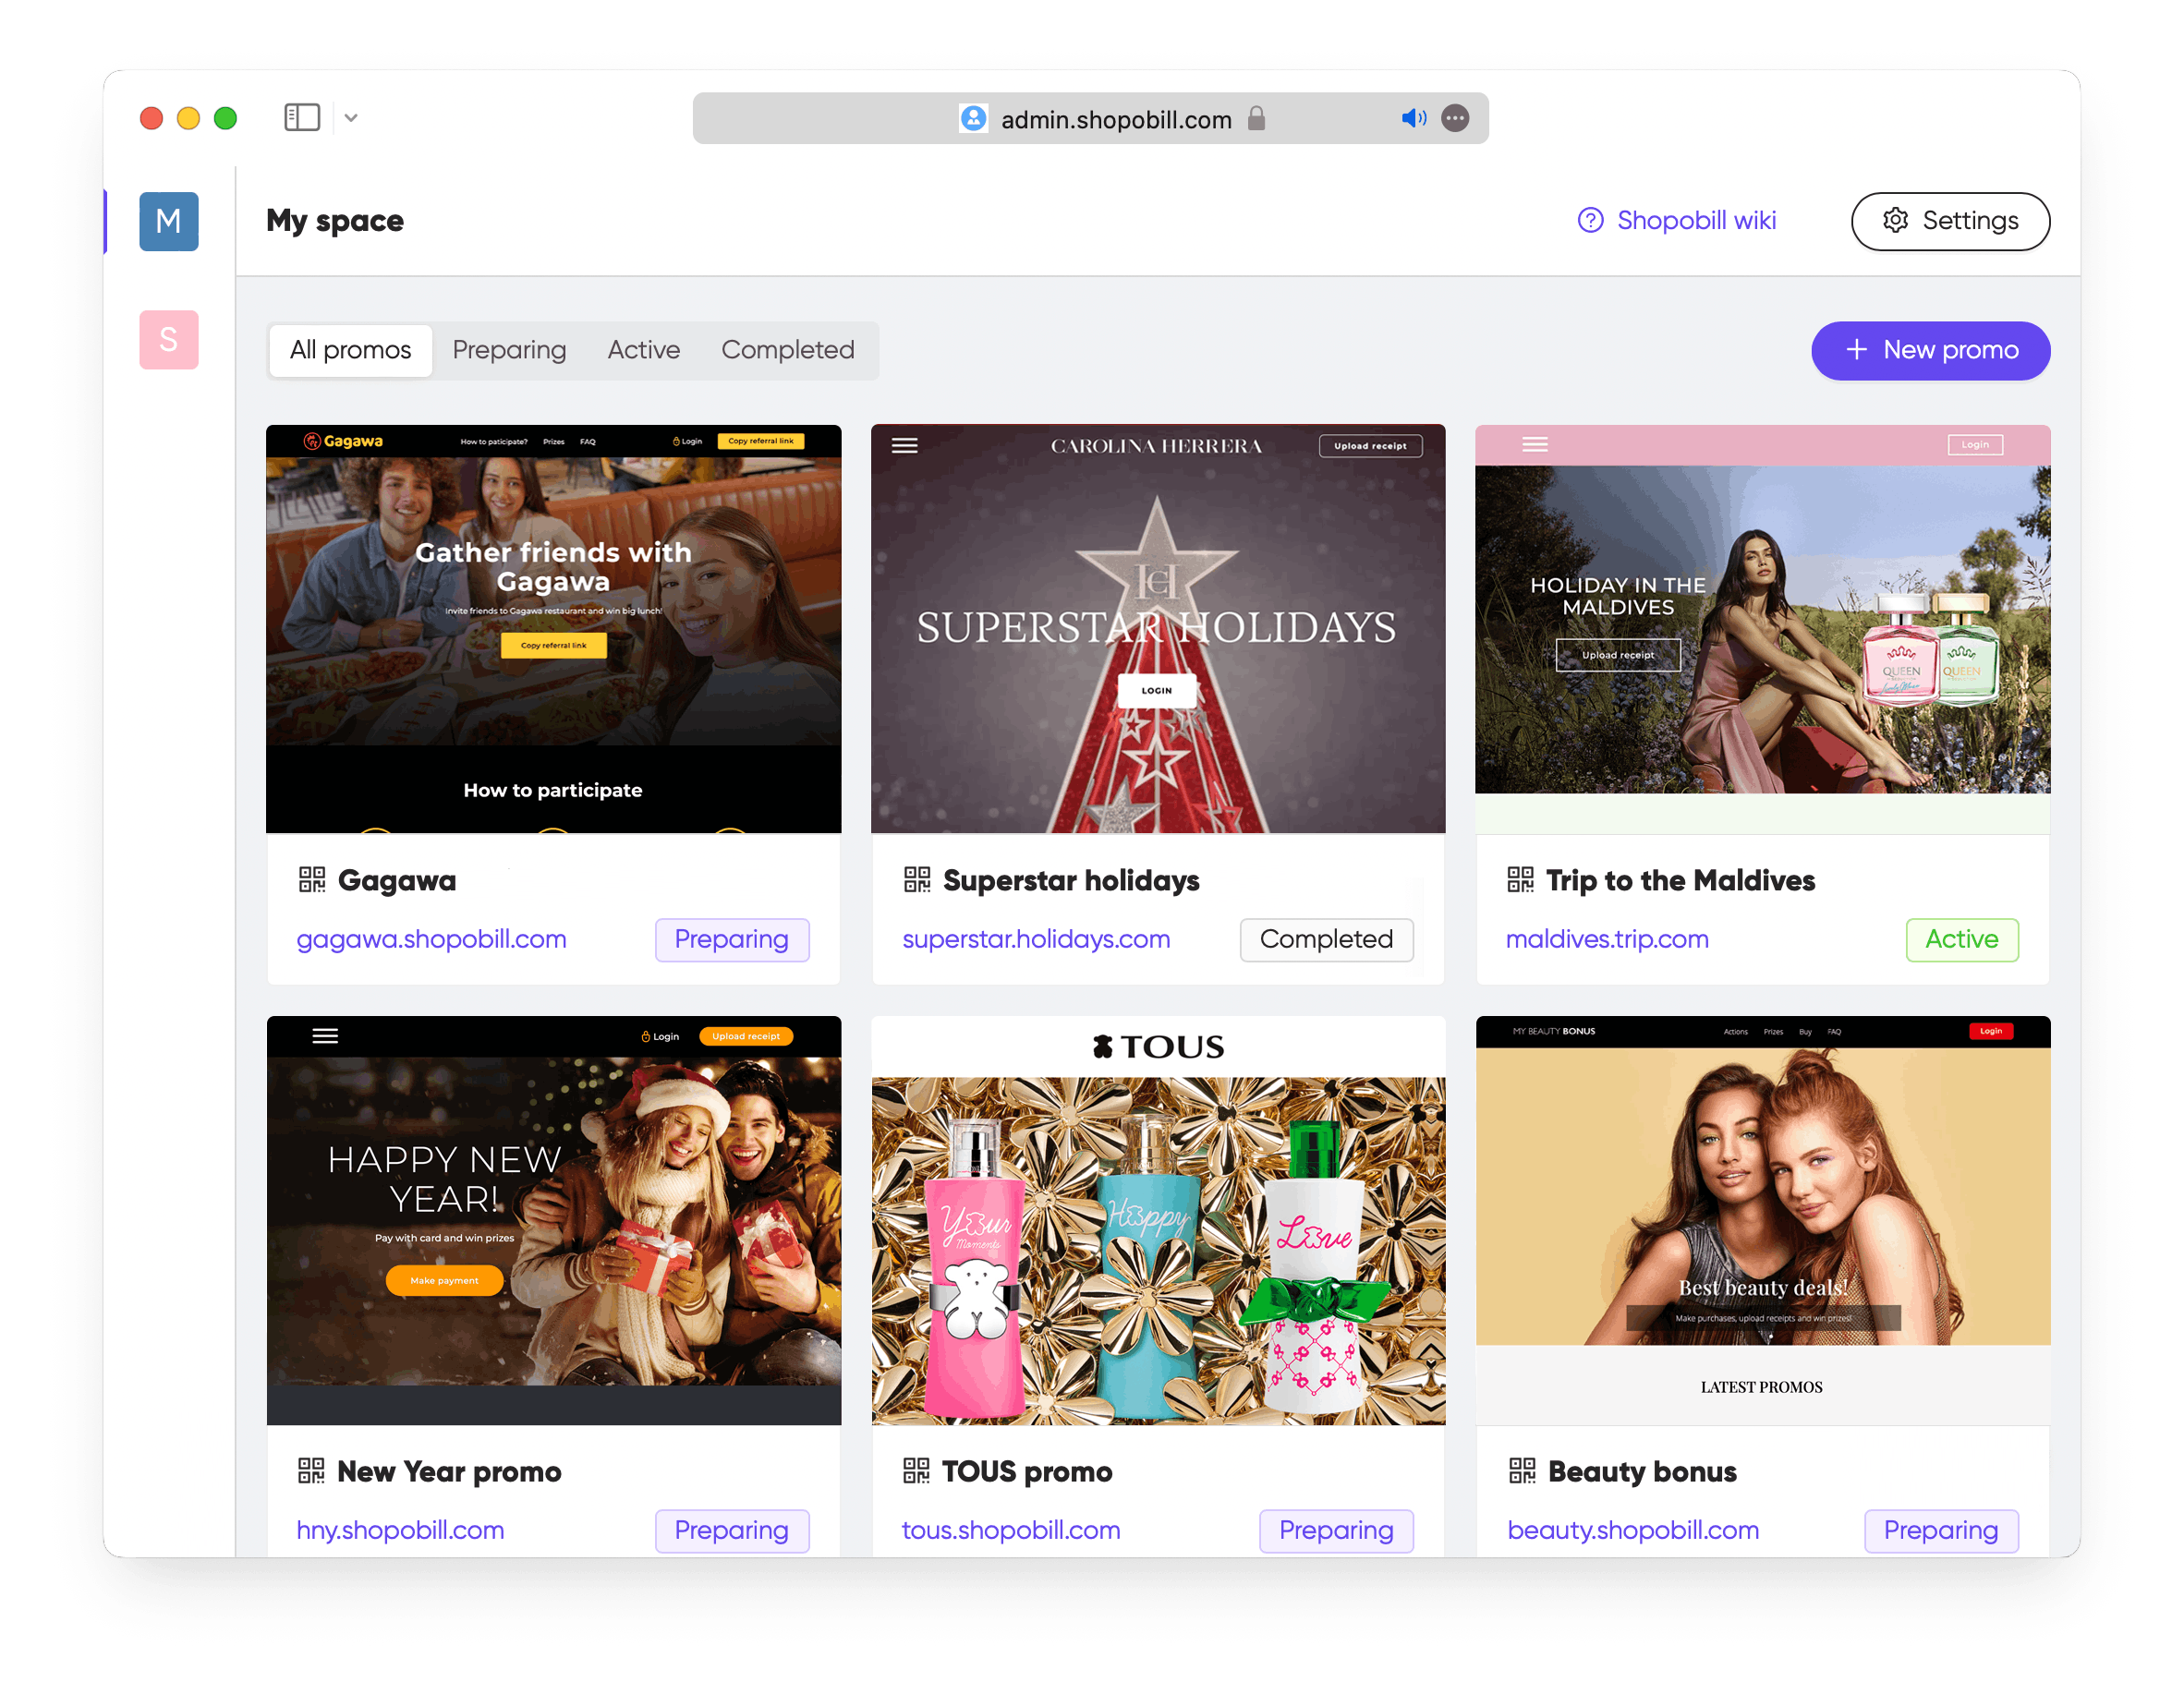The width and height of the screenshot is (2184, 1694).
Task: Switch to the M workspace
Action: point(168,221)
